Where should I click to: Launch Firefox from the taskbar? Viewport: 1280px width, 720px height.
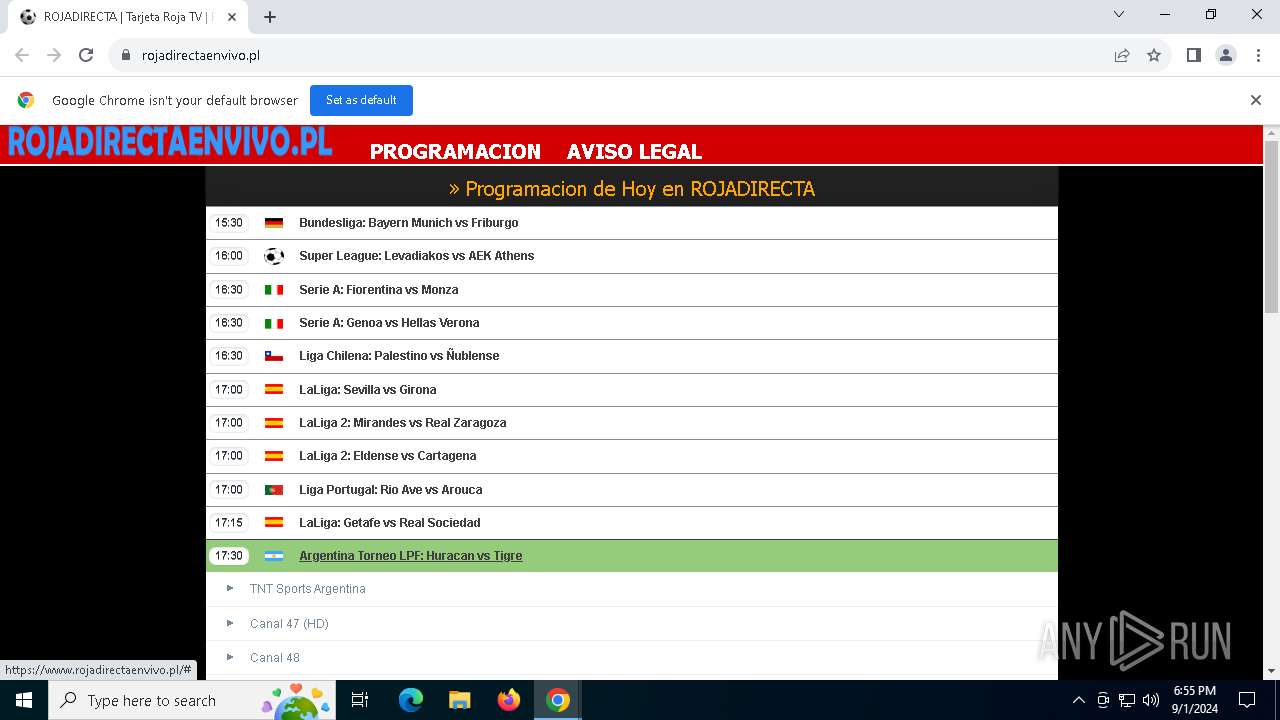509,700
